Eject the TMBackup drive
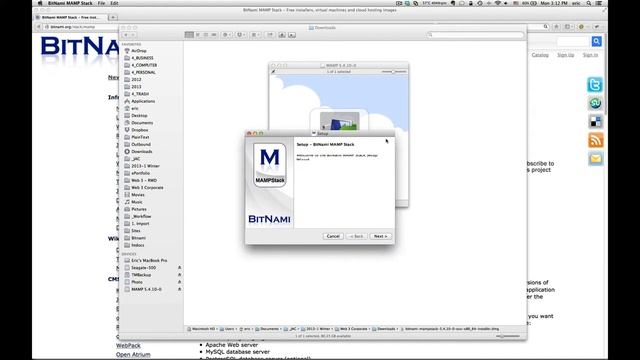The image size is (640, 360). point(179,275)
